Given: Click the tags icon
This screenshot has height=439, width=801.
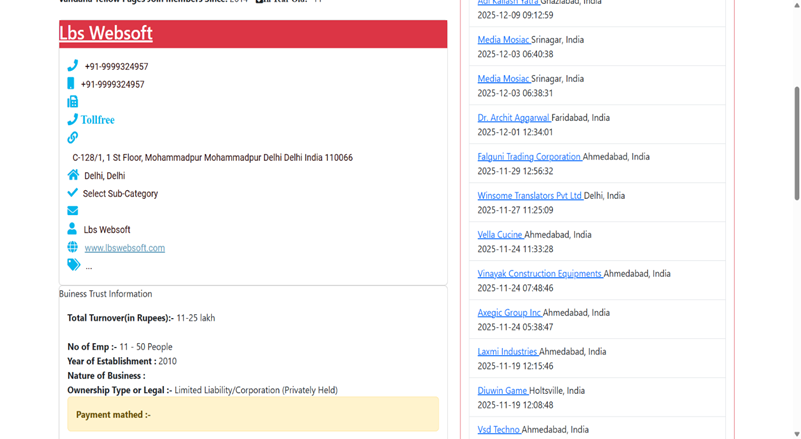Looking at the screenshot, I should pos(73,265).
